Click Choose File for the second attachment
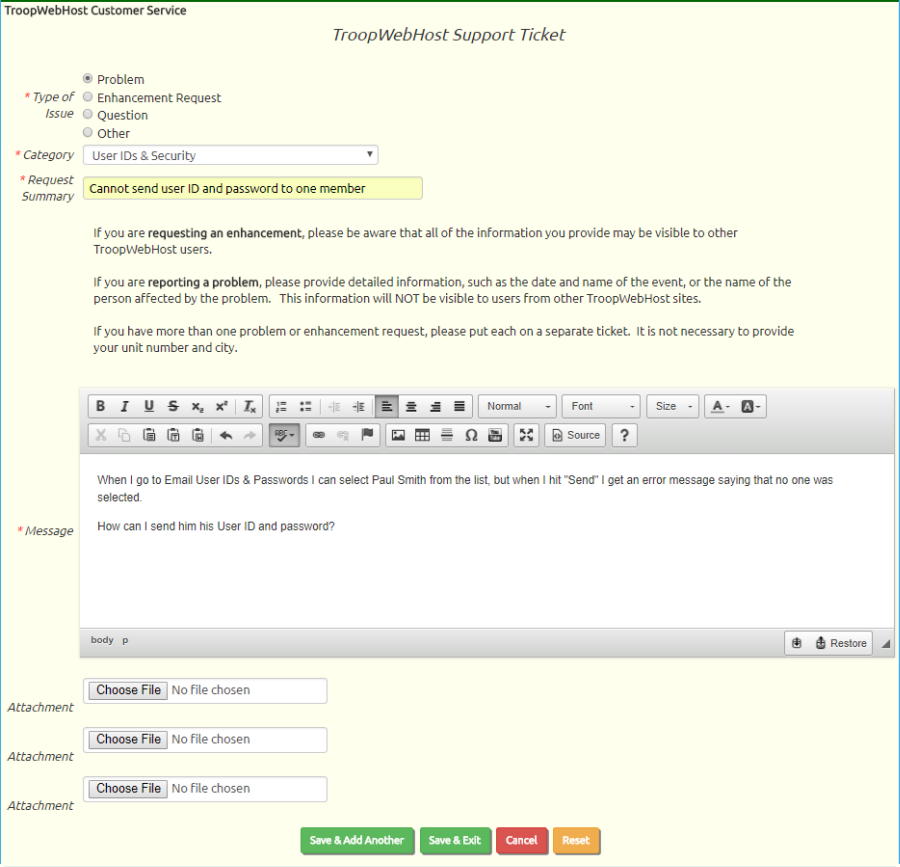 coord(129,739)
